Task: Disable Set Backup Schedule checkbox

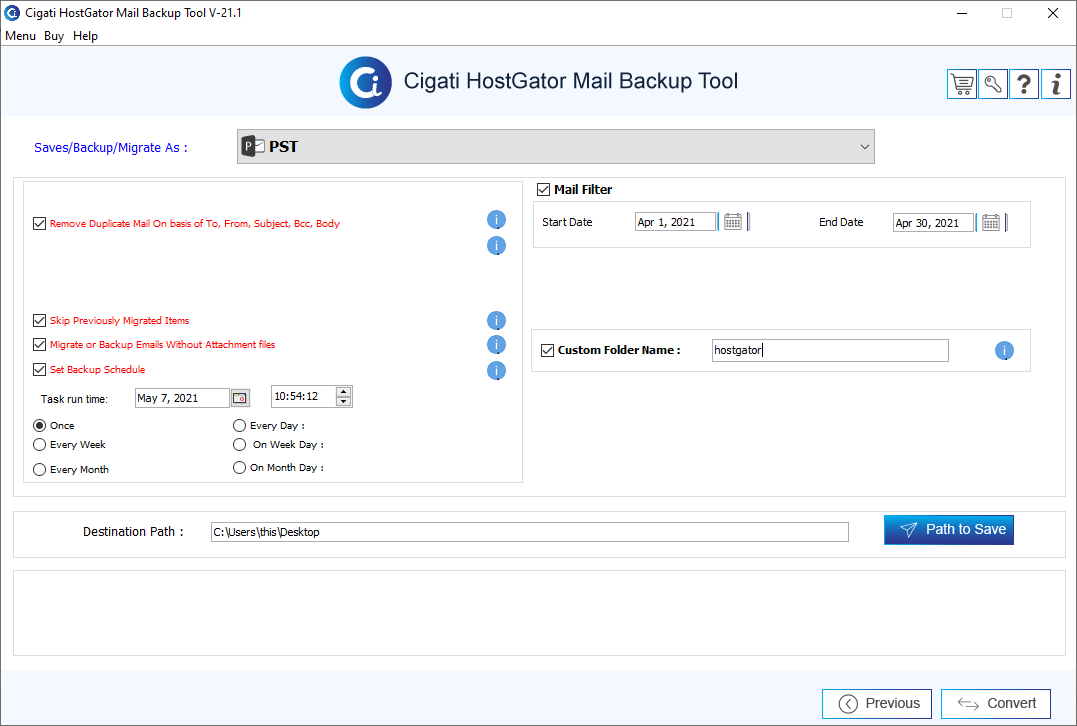Action: 40,370
